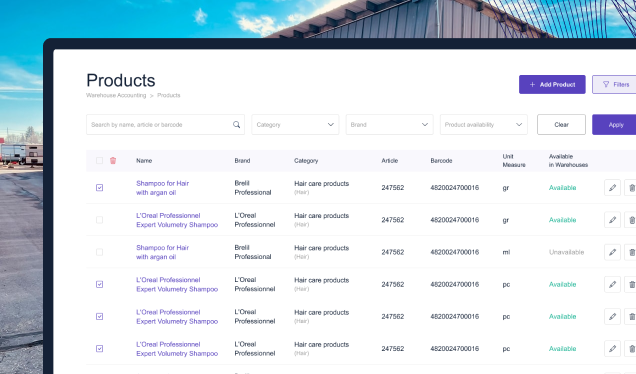Open Shampoo for Hair link in ml row
The width and height of the screenshot is (636, 374).
pos(162,252)
